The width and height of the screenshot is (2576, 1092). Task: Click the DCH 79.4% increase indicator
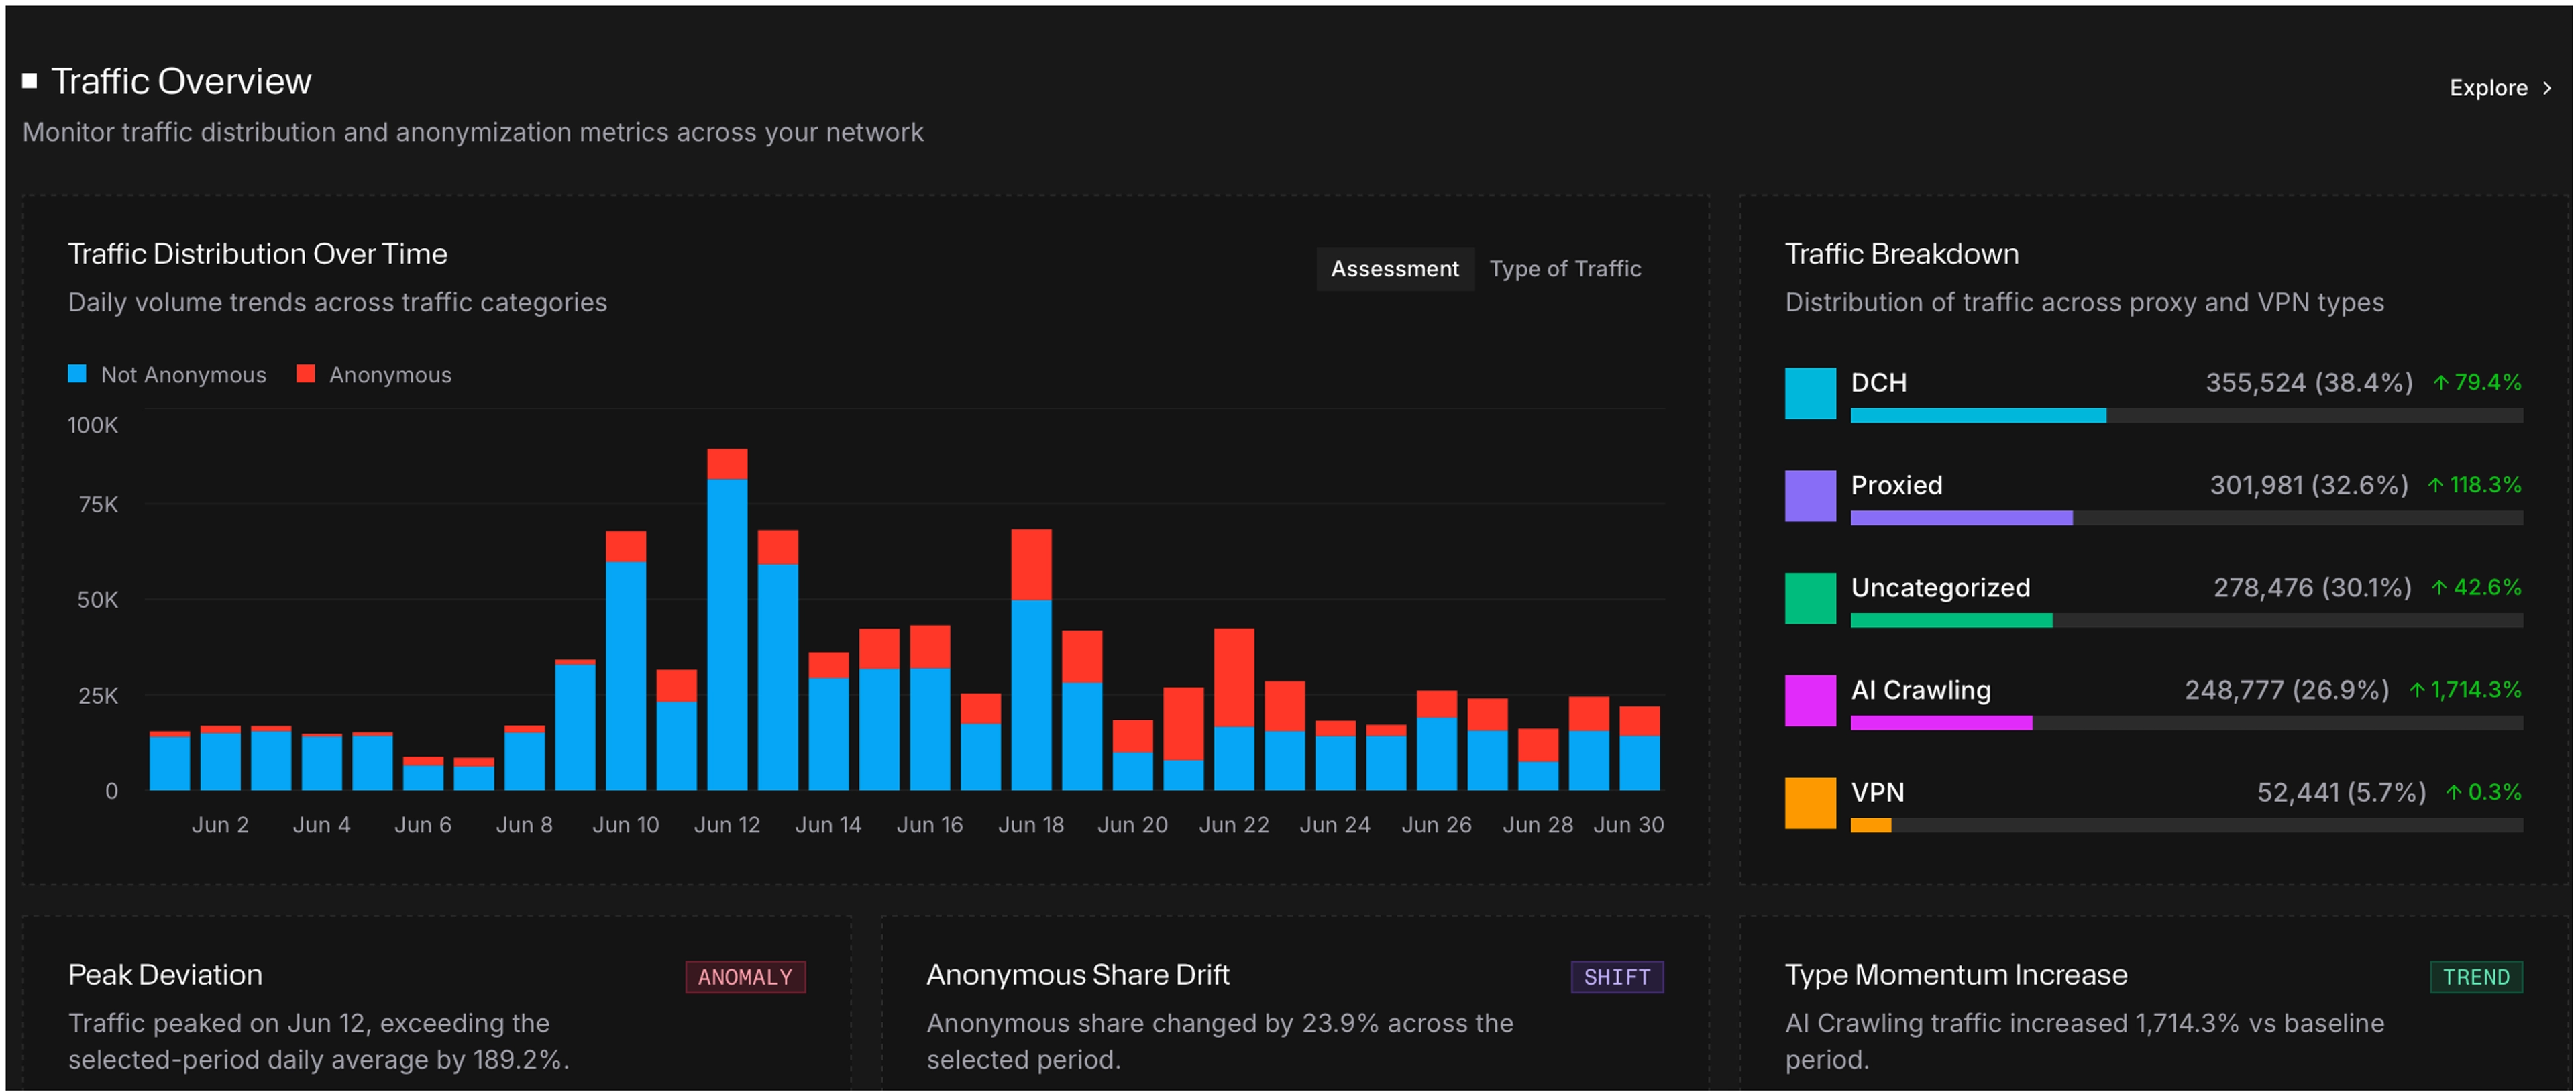[x=2476, y=383]
